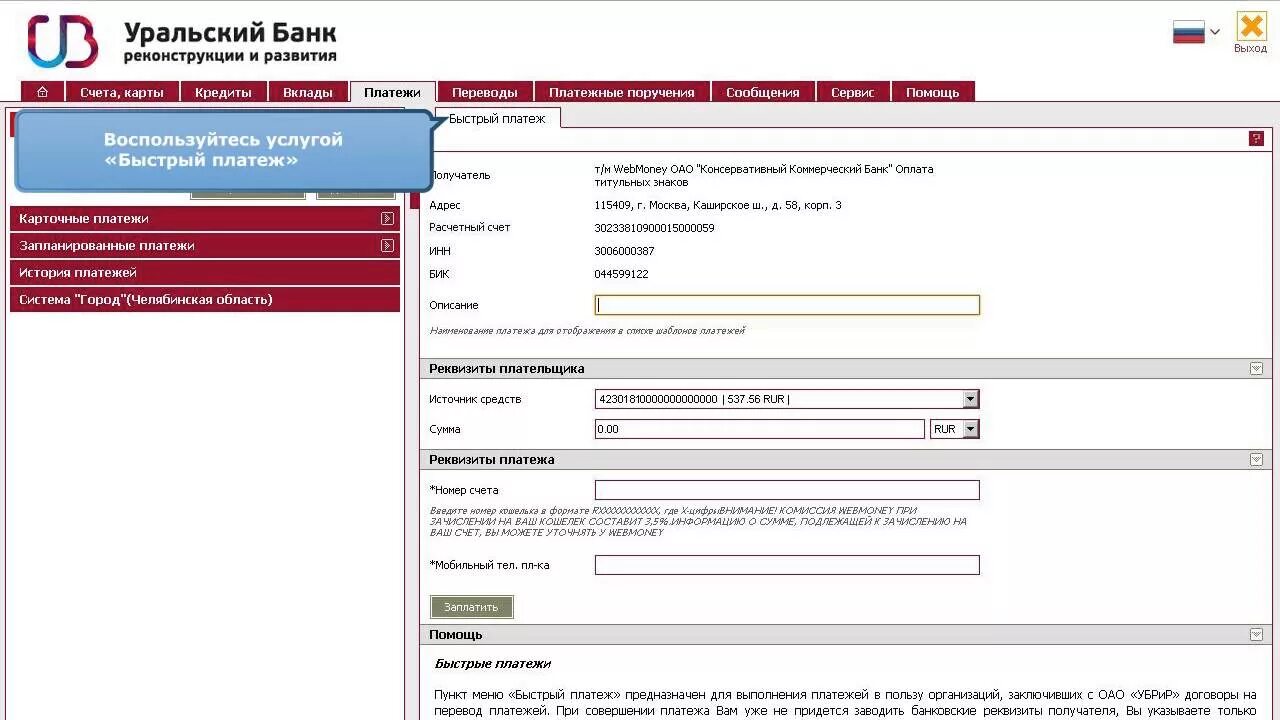Select the Платежи tab

point(392,92)
